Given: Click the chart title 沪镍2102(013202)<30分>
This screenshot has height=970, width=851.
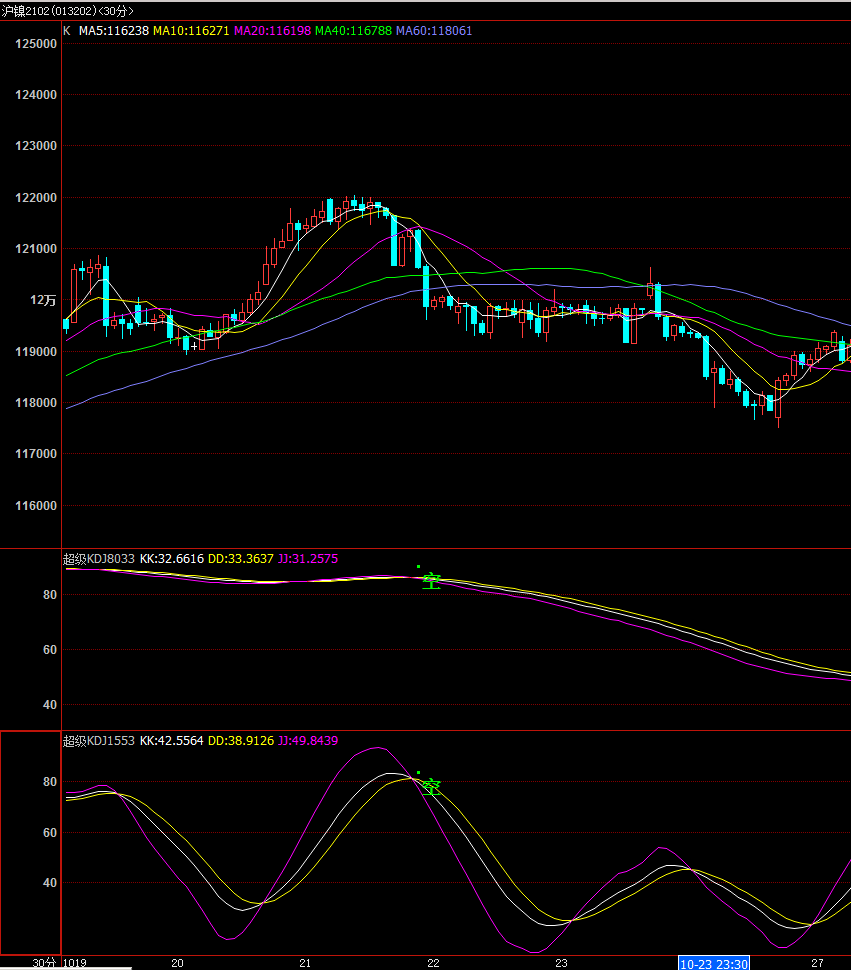Looking at the screenshot, I should pos(67,11).
